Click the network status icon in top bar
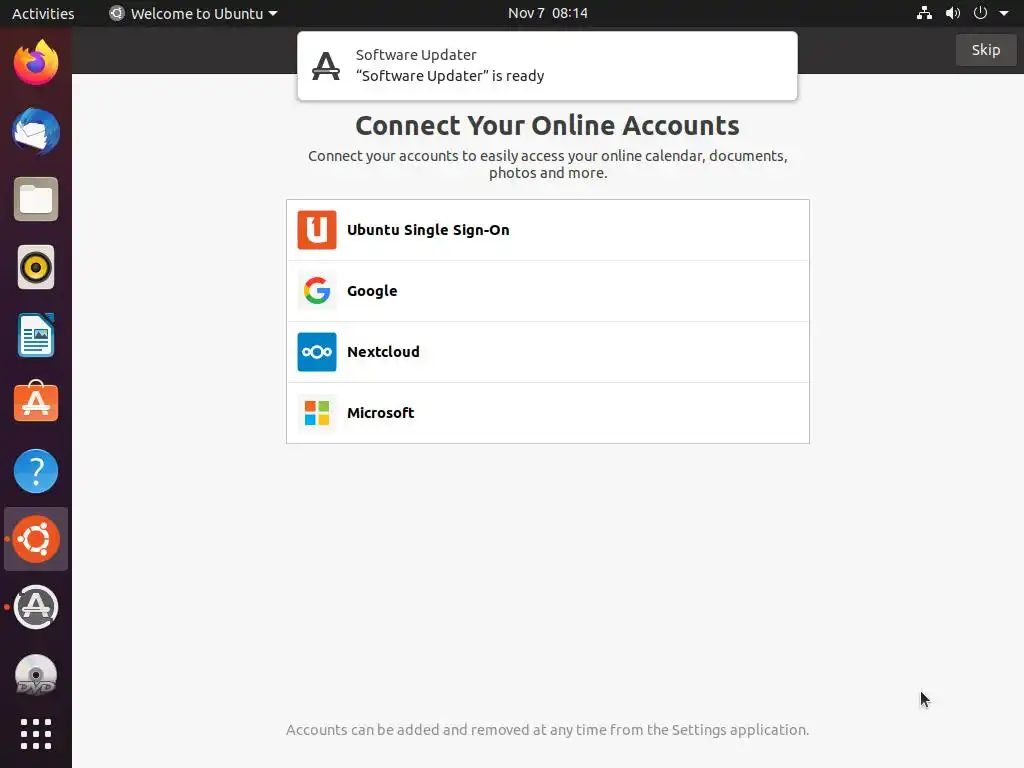 [x=924, y=13]
